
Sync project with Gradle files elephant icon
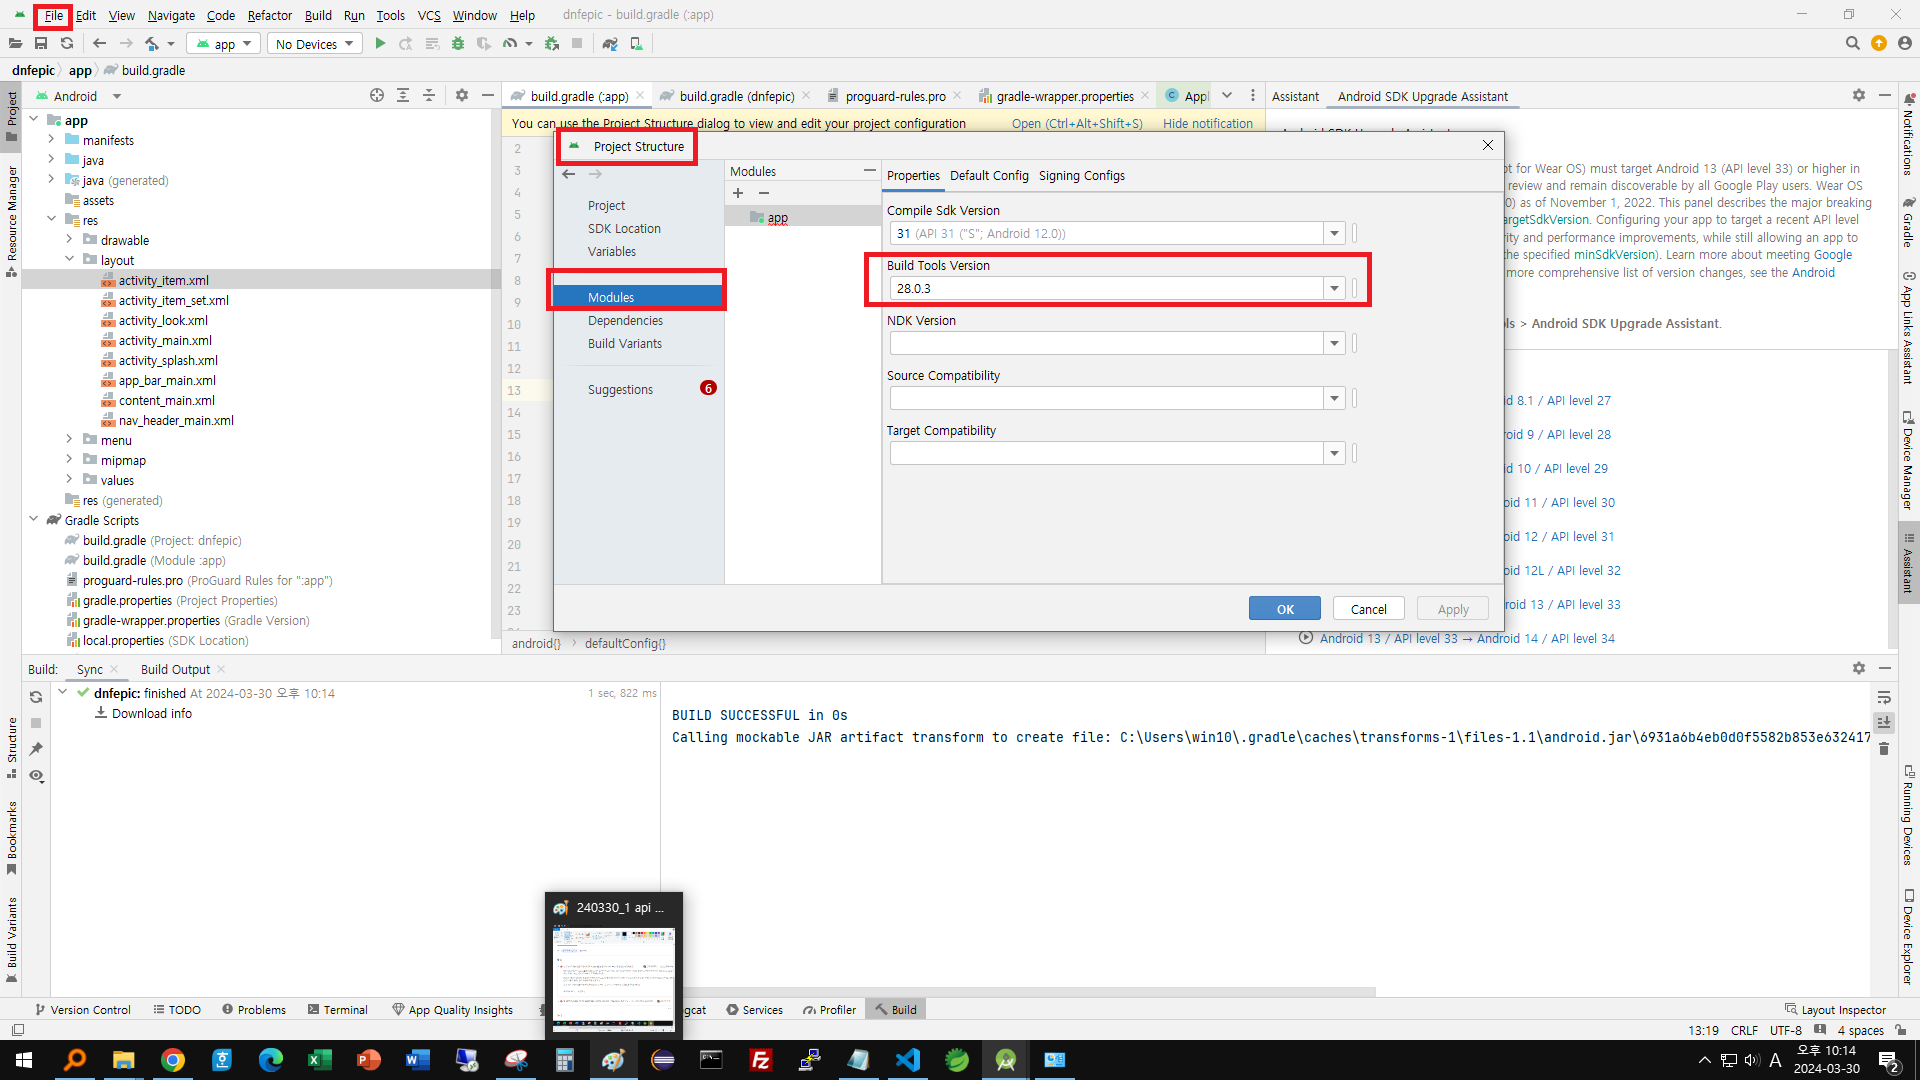[x=610, y=44]
